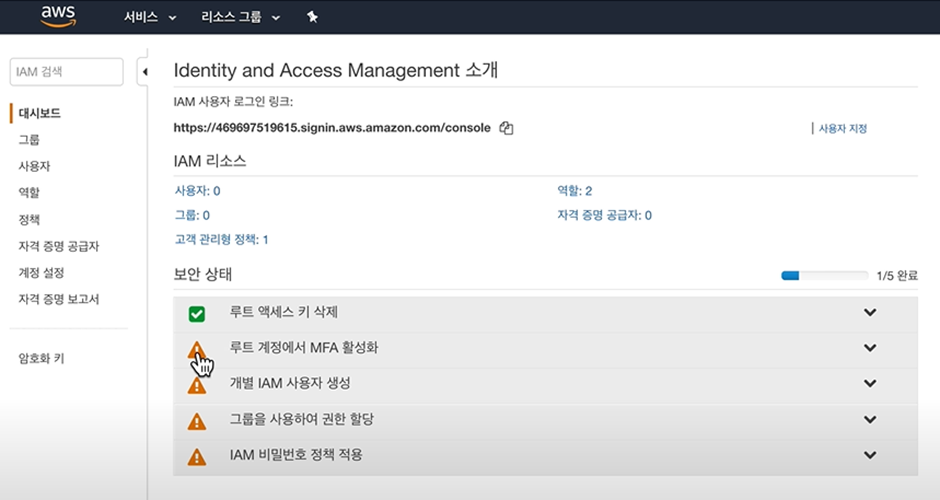This screenshot has height=500, width=940.
Task: Click the 개별 IAM 사용자 생성 row text
Action: click(x=290, y=383)
